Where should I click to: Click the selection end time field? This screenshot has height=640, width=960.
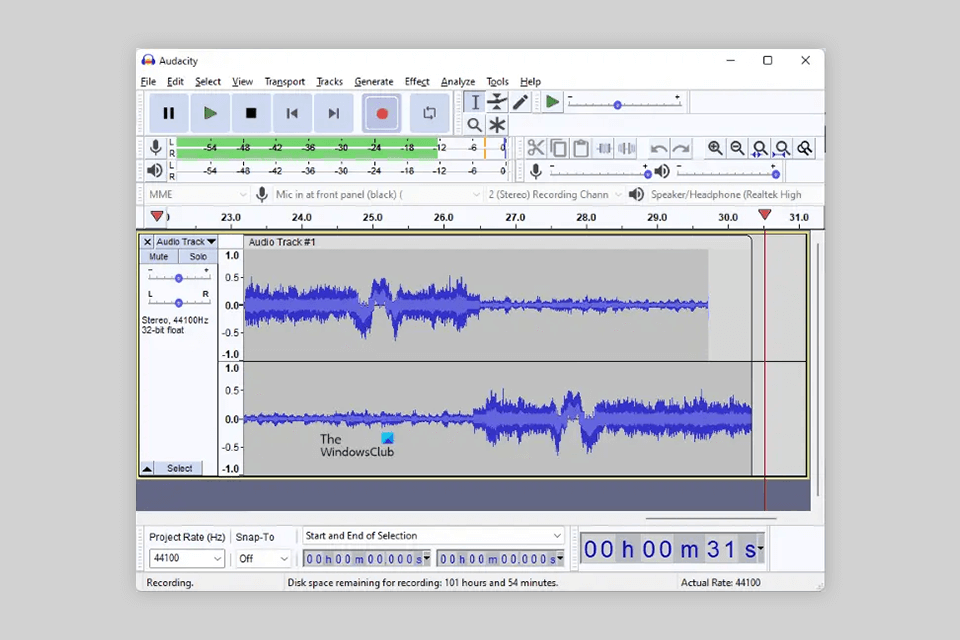coord(500,559)
